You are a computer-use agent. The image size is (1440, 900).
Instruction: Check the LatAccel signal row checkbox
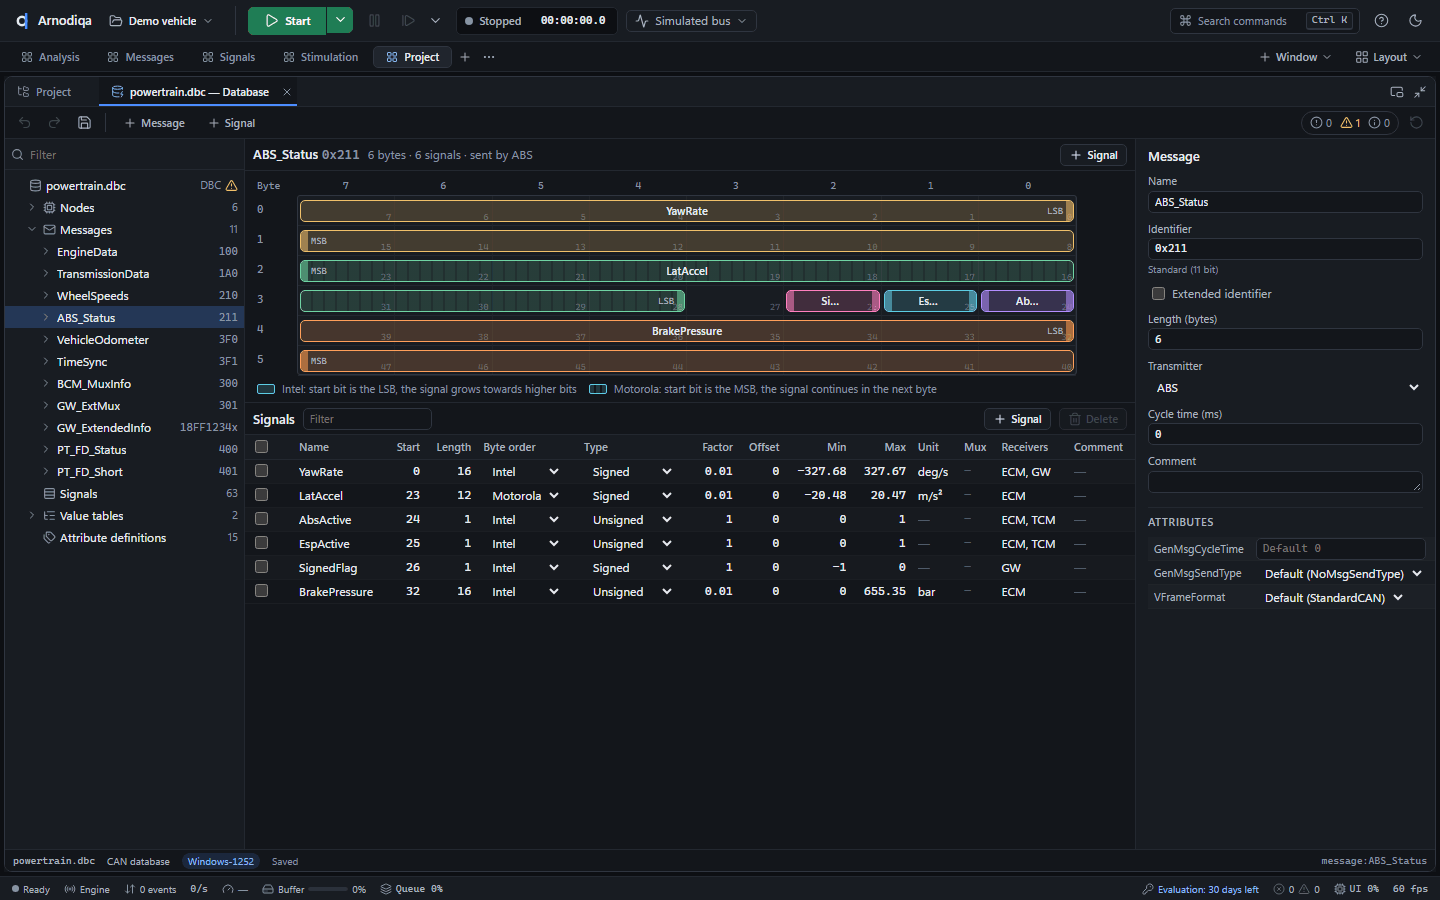pyautogui.click(x=261, y=495)
